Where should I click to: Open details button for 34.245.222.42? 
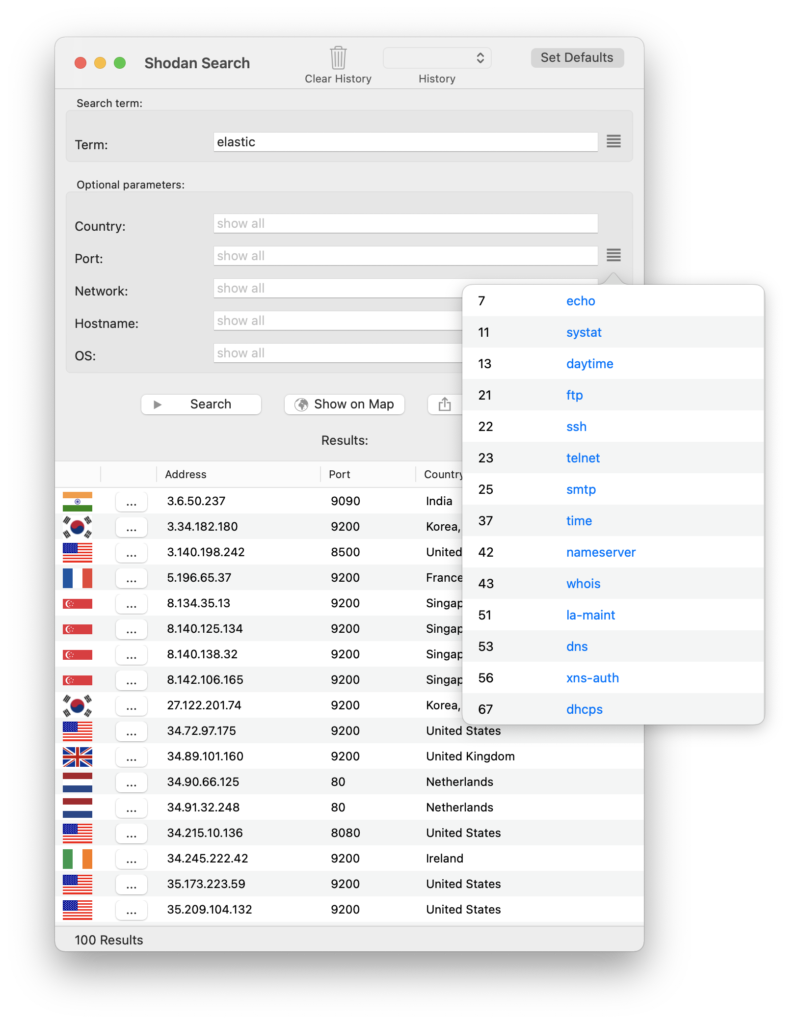tap(131, 858)
